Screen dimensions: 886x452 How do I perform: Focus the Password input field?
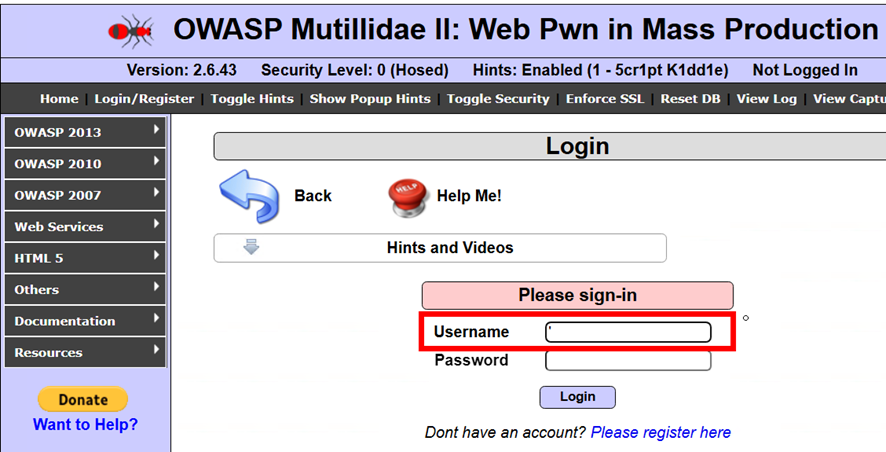(x=628, y=360)
